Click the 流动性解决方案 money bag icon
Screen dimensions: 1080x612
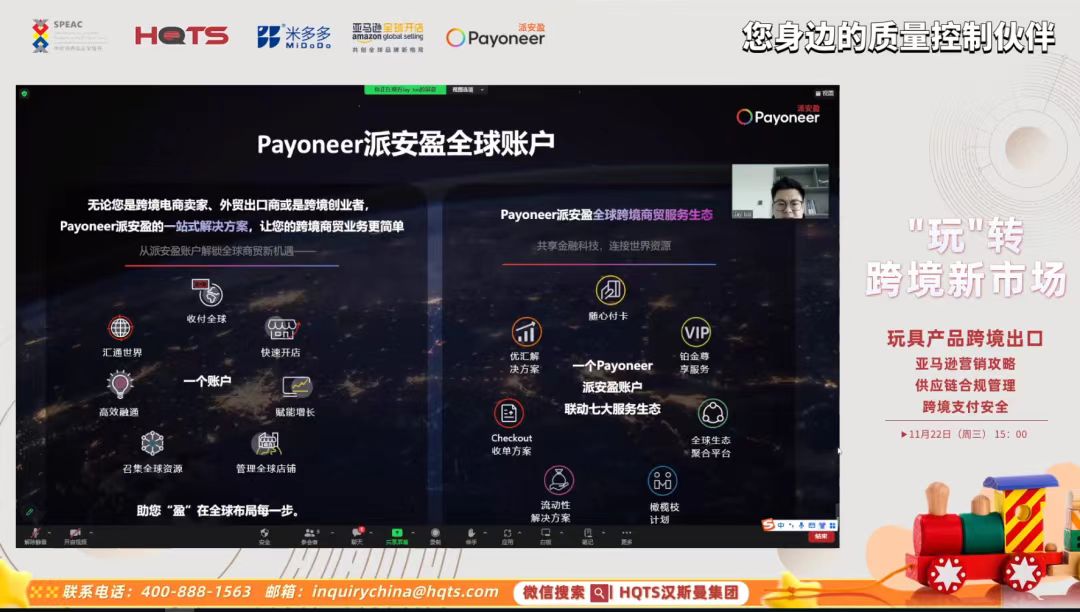(559, 480)
